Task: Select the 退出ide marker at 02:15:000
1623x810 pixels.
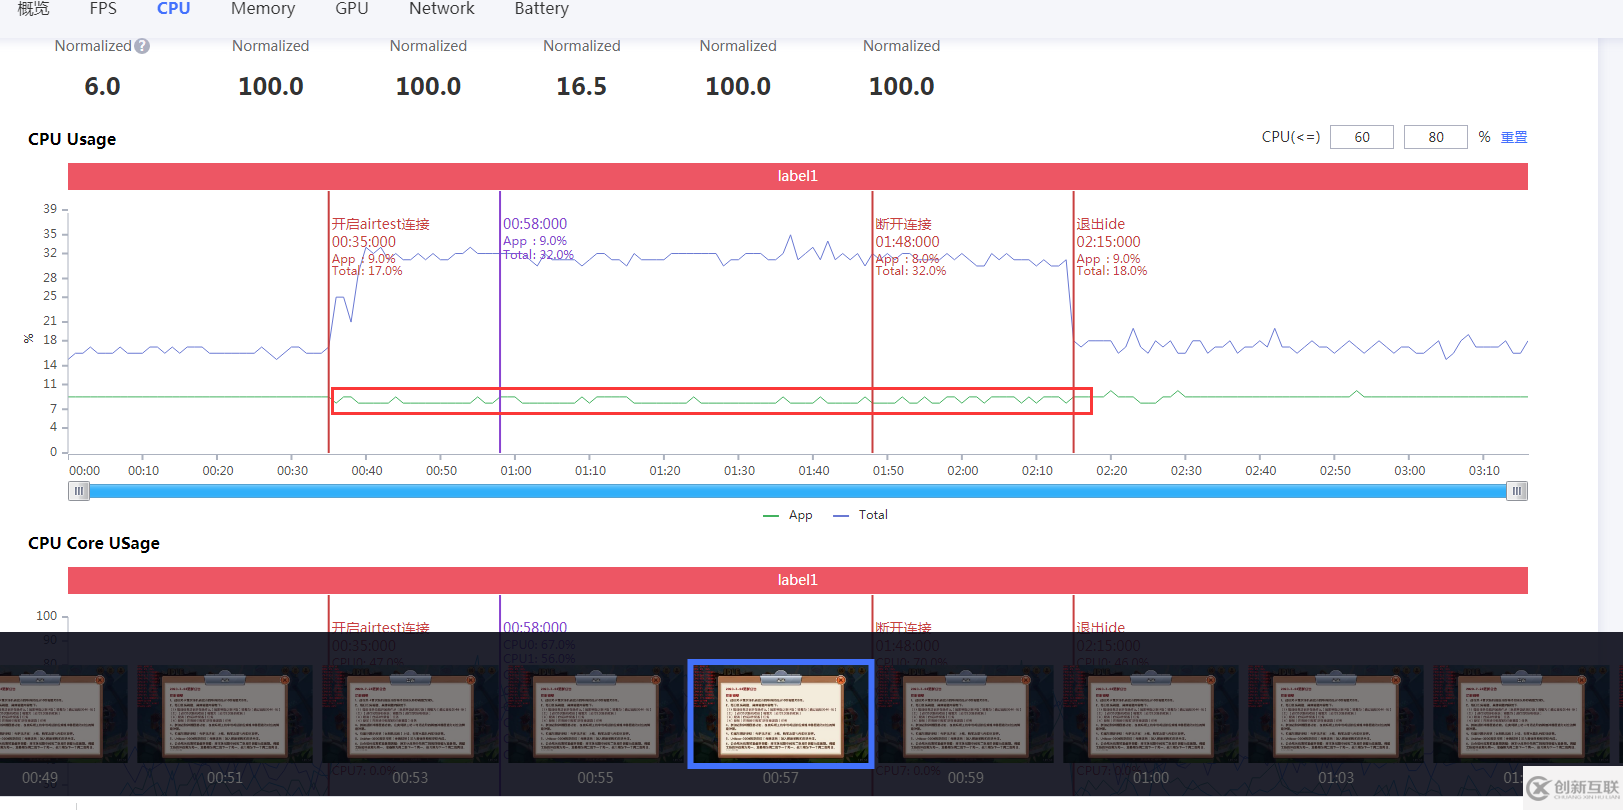Action: click(x=1101, y=224)
